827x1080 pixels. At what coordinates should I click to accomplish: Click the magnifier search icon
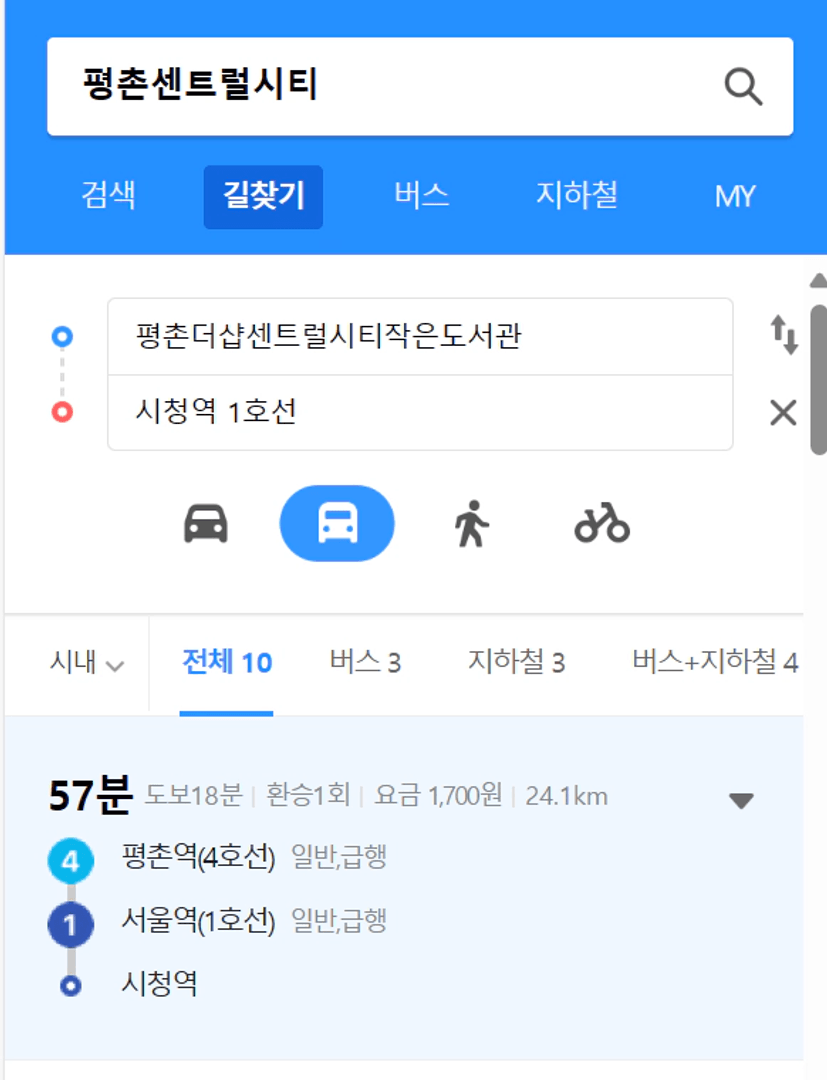click(x=744, y=87)
